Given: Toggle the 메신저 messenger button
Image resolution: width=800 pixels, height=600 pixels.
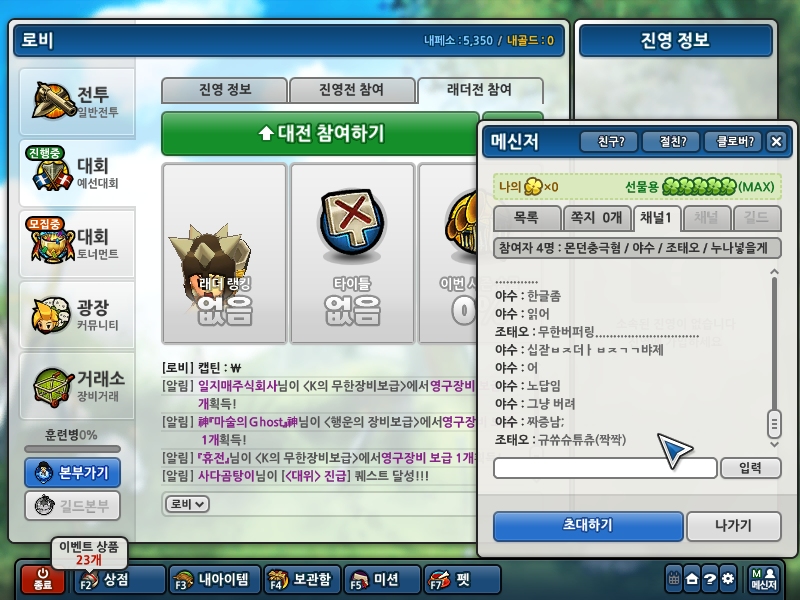Looking at the screenshot, I should 764,580.
